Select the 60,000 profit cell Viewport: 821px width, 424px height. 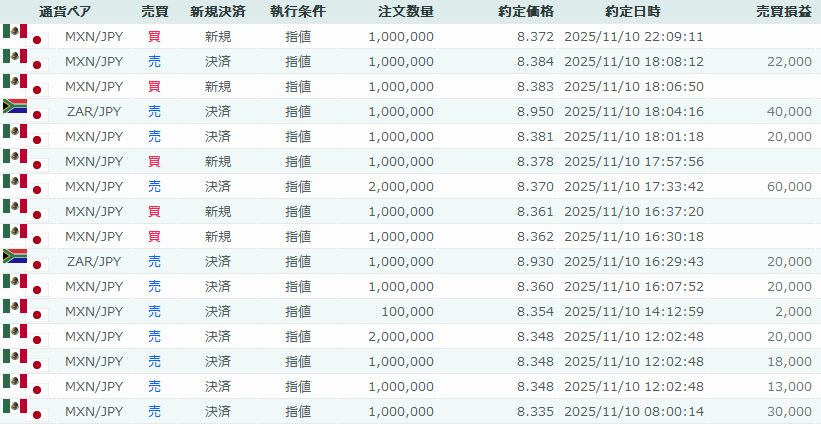click(789, 187)
